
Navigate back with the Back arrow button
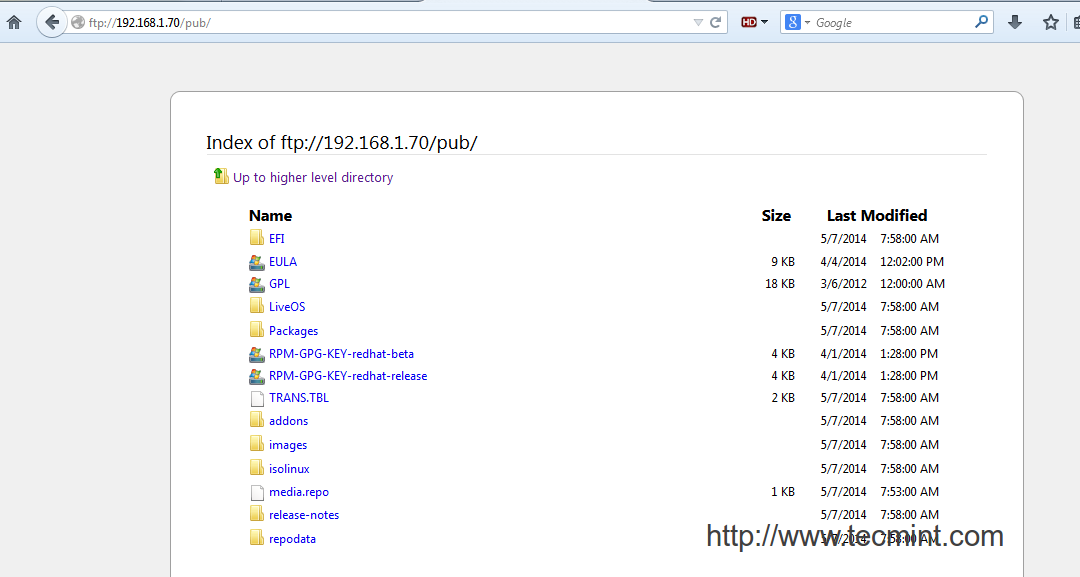tap(52, 22)
